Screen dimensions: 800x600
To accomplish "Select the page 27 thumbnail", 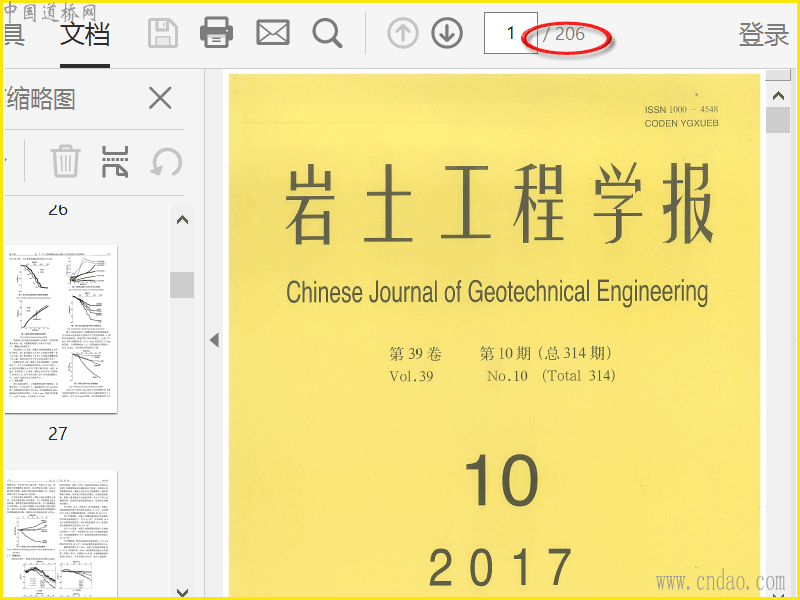I will click(61, 329).
